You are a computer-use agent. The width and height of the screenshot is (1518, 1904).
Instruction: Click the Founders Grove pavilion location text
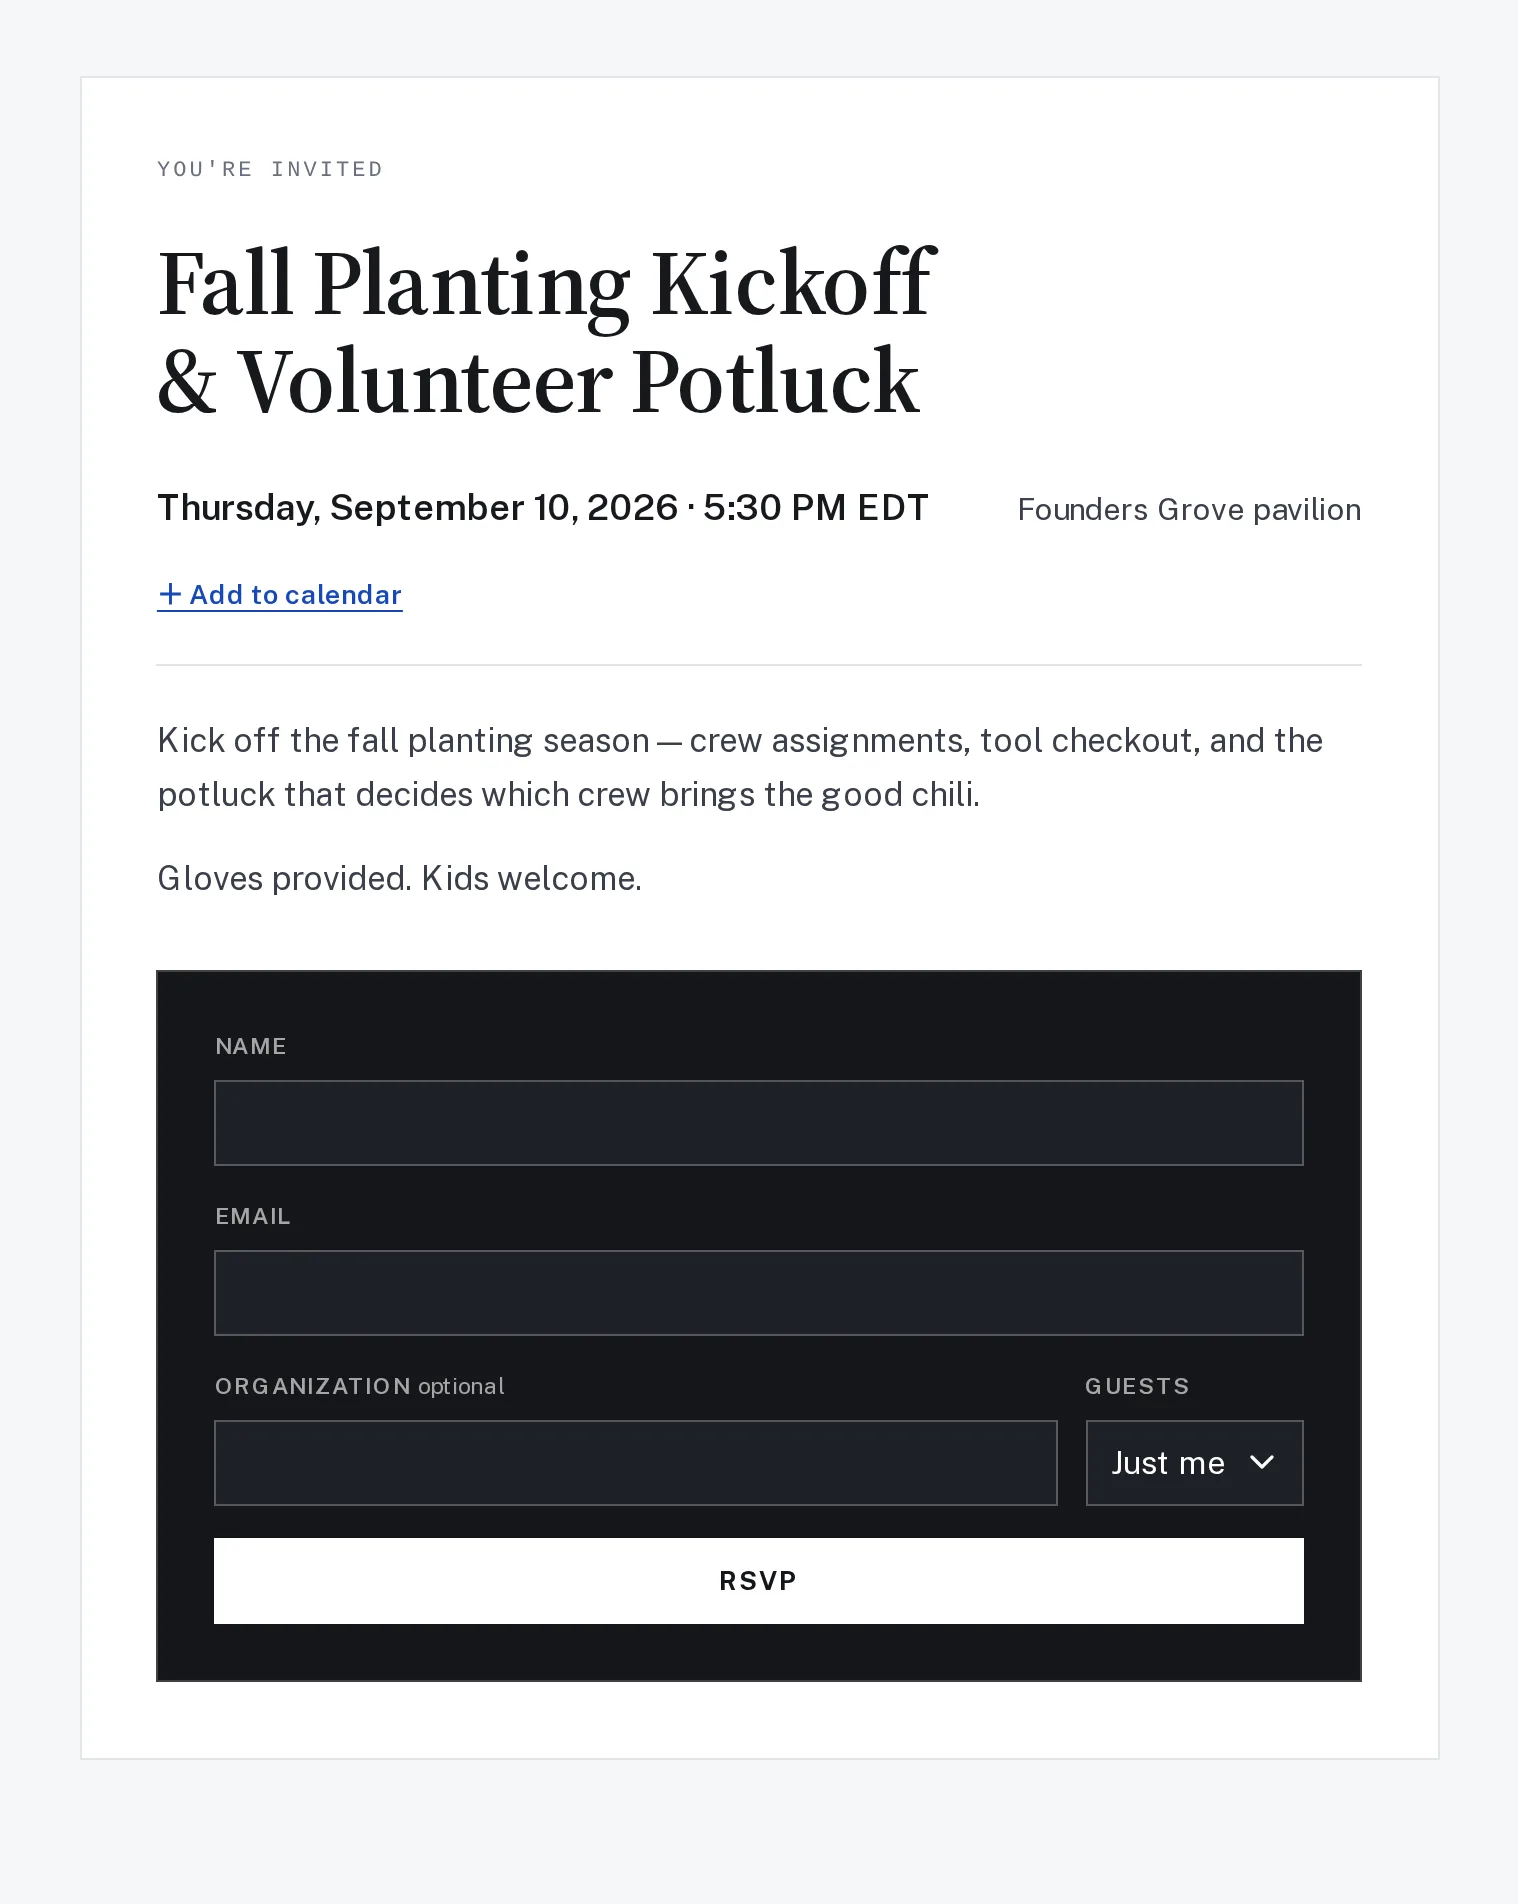(x=1189, y=510)
